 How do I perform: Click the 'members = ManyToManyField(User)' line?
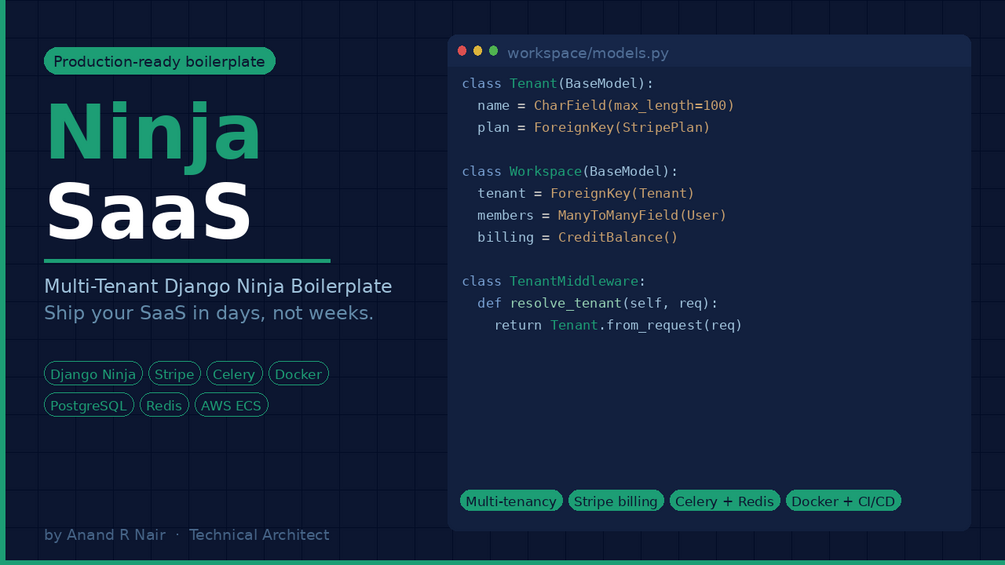(x=602, y=215)
